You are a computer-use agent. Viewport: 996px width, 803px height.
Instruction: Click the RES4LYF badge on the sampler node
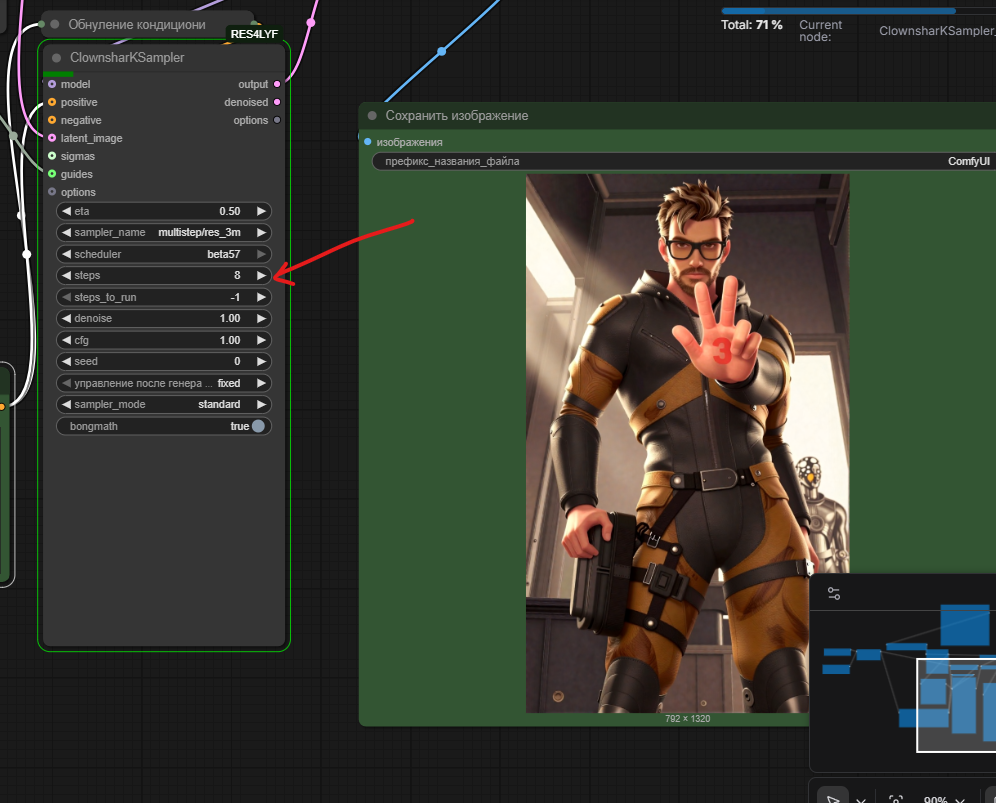click(x=254, y=34)
